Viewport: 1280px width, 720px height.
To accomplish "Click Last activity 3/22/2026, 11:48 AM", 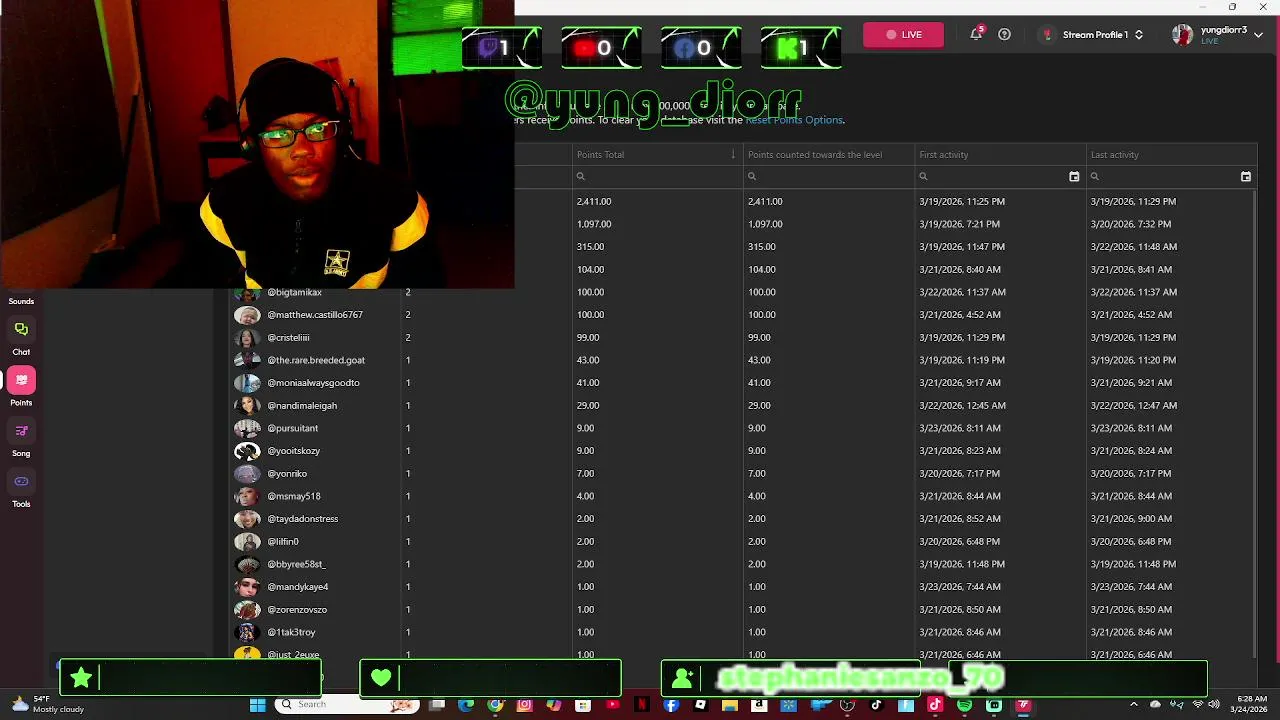I will tap(1134, 247).
